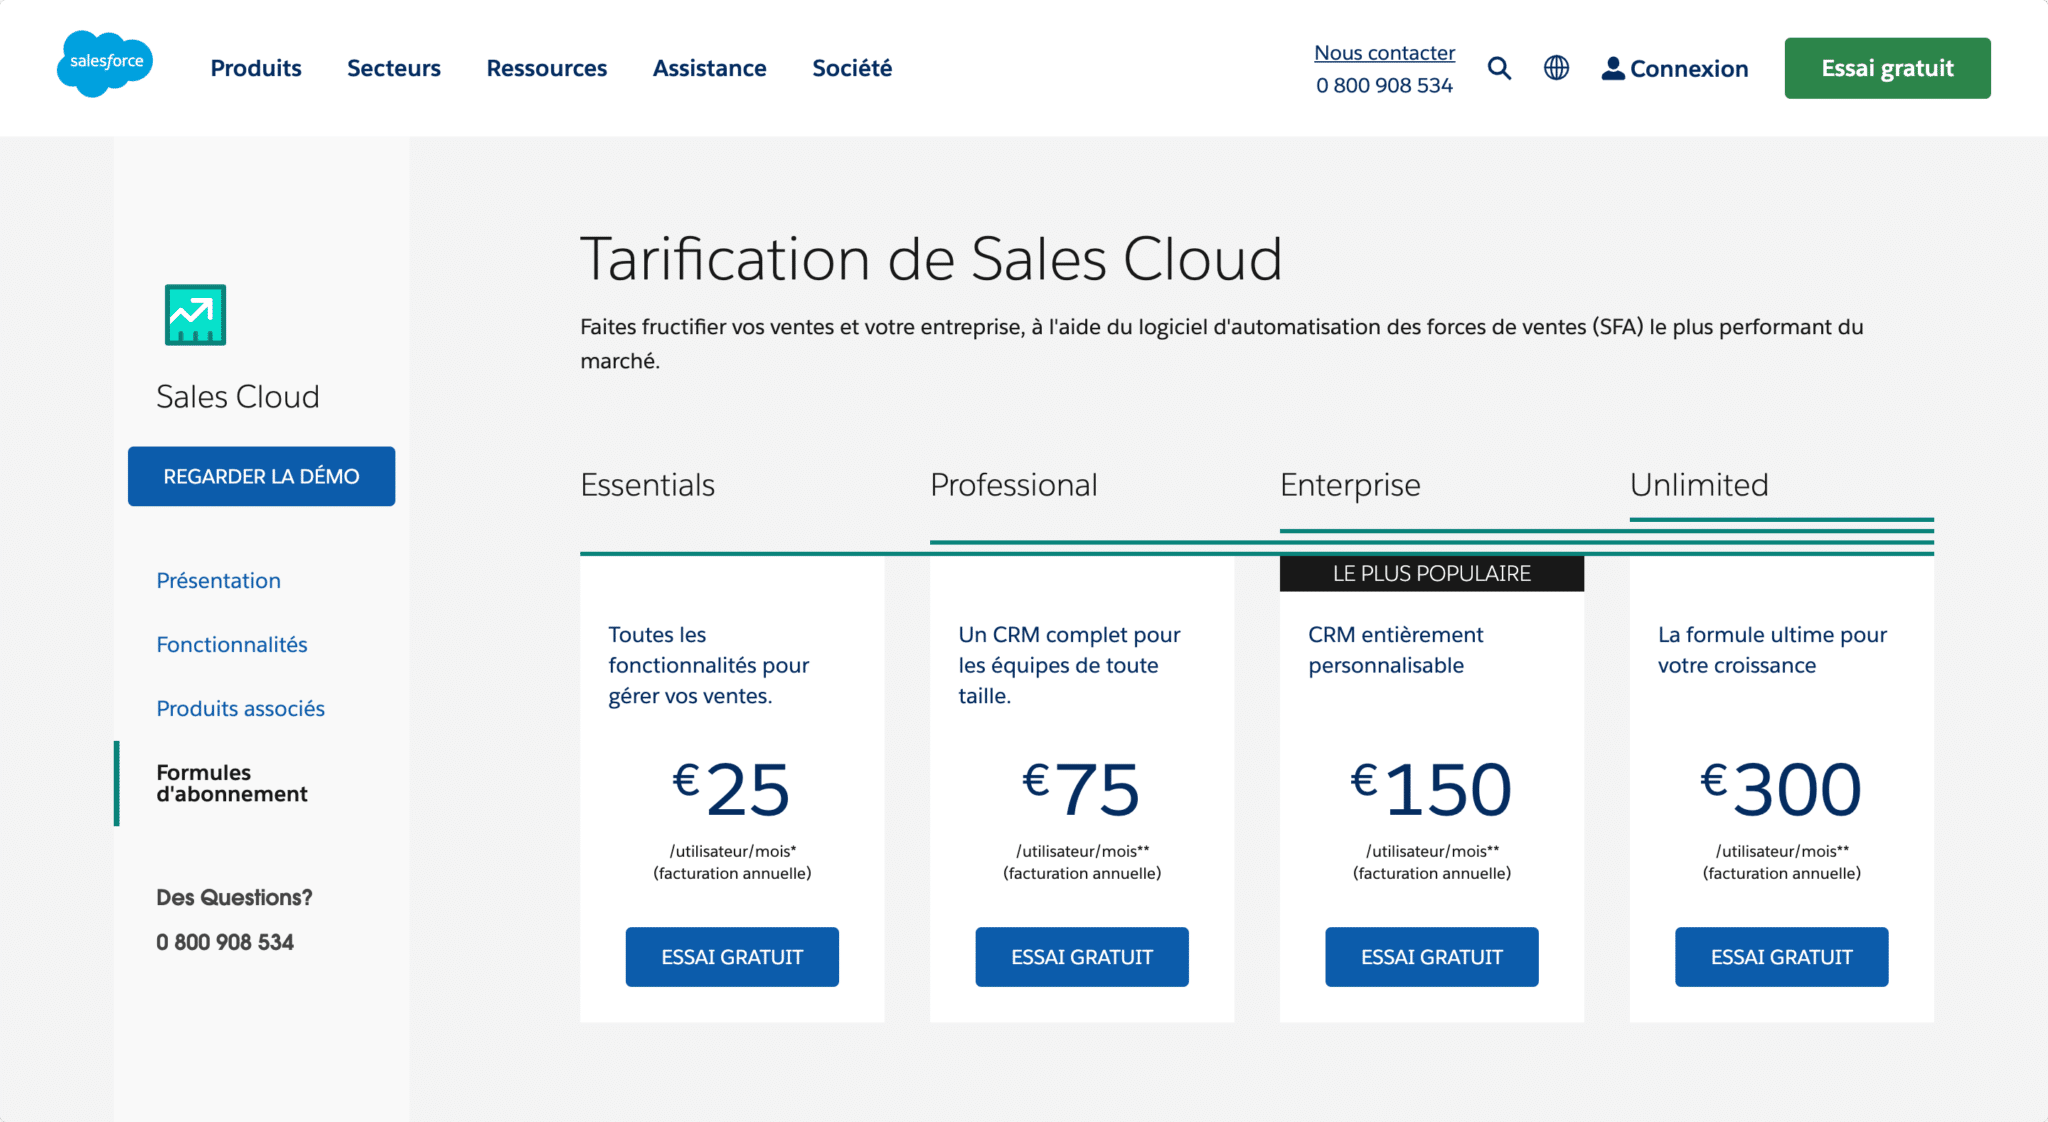Image resolution: width=2048 pixels, height=1122 pixels.
Task: Click Essai gratuit under Enterprise plan
Action: [x=1431, y=956]
